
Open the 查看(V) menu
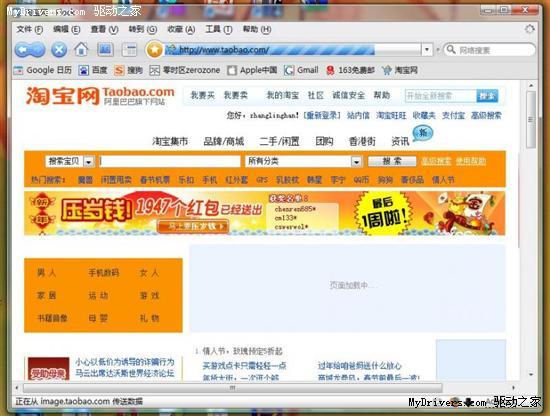(x=105, y=29)
